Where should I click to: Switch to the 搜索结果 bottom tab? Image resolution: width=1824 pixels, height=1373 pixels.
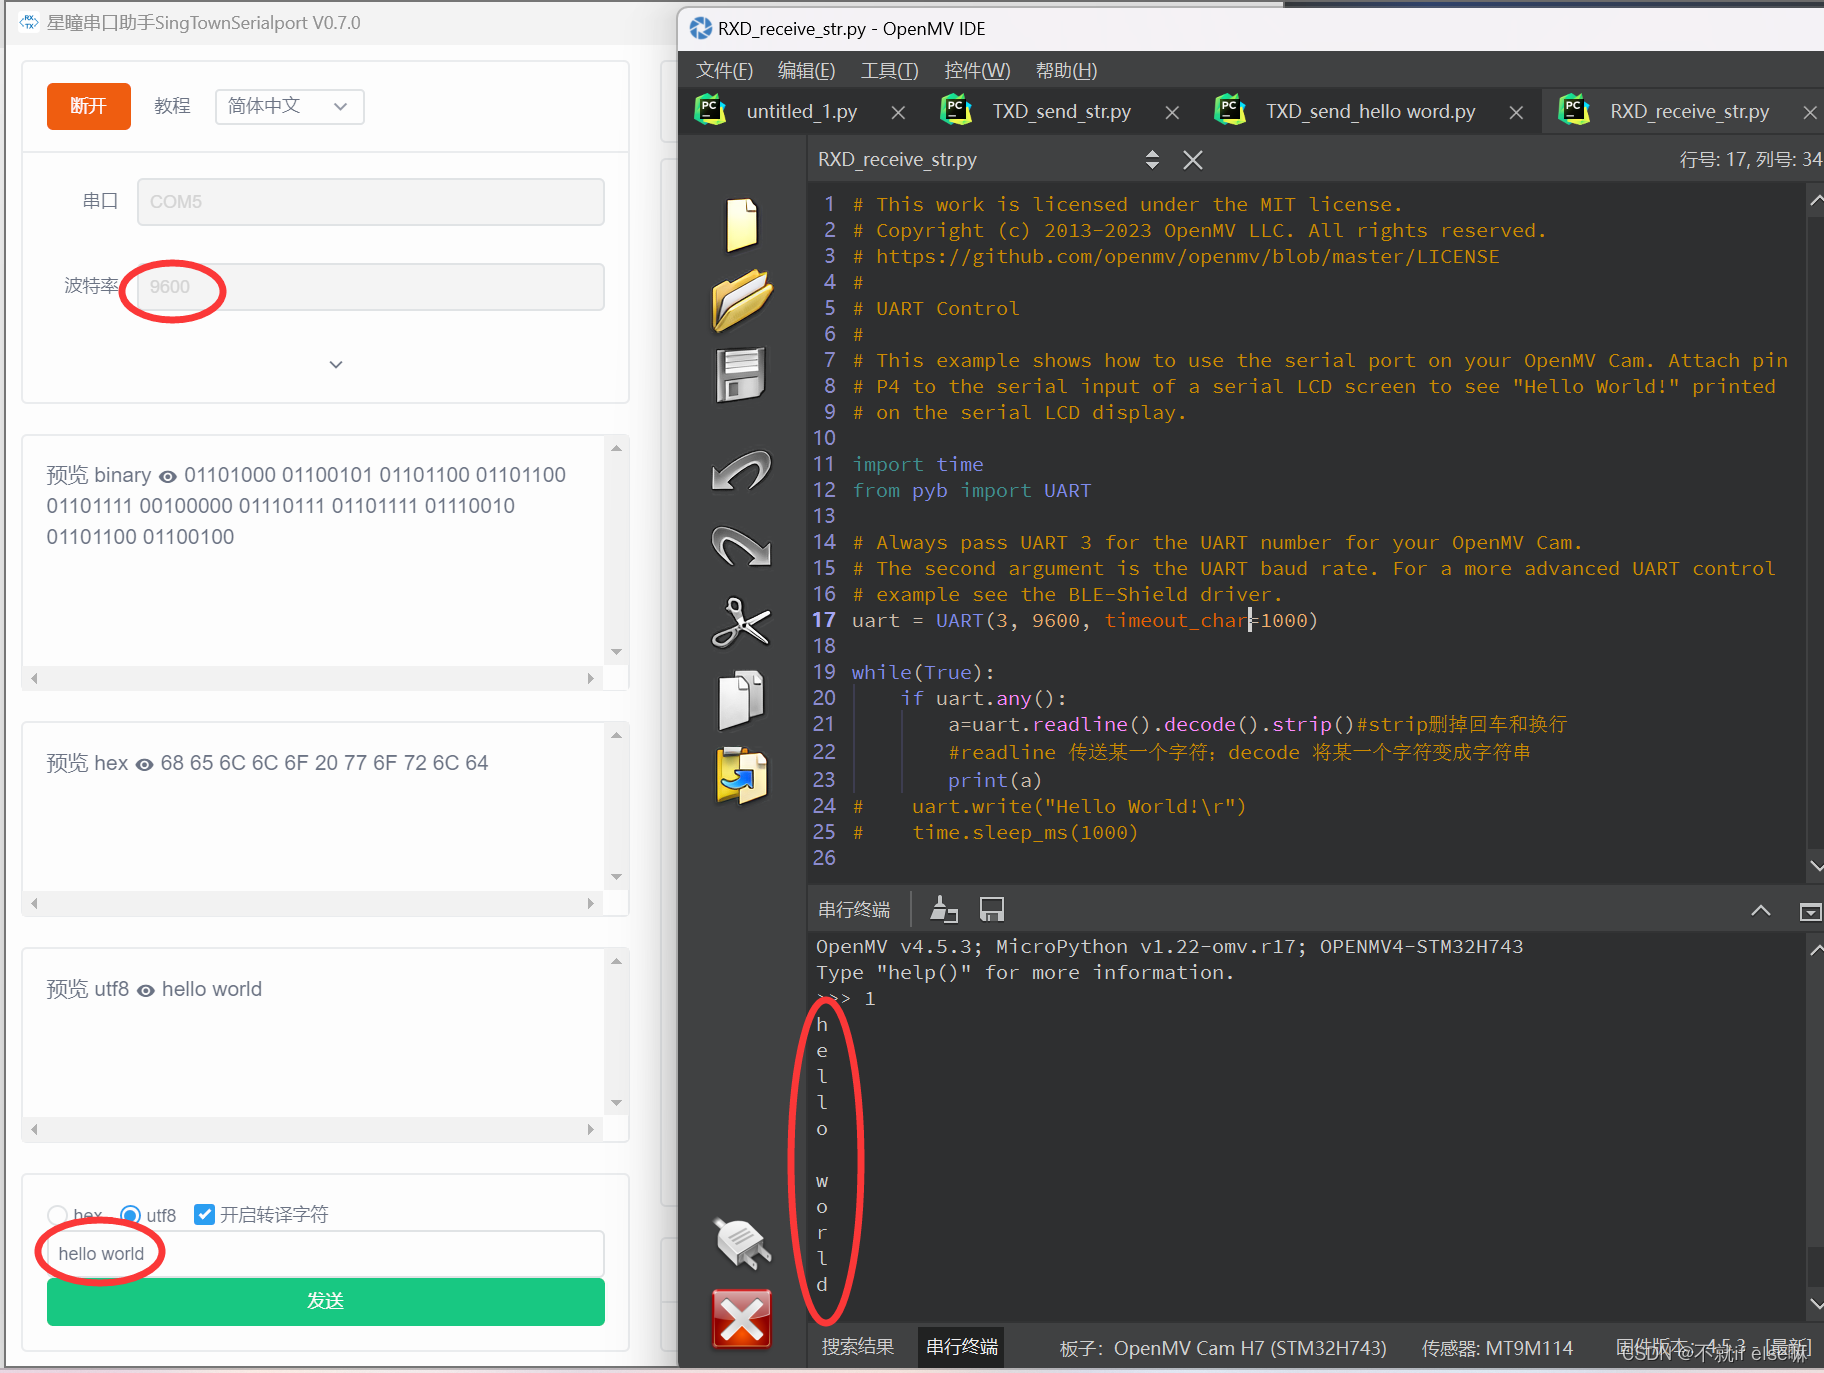pos(857,1347)
